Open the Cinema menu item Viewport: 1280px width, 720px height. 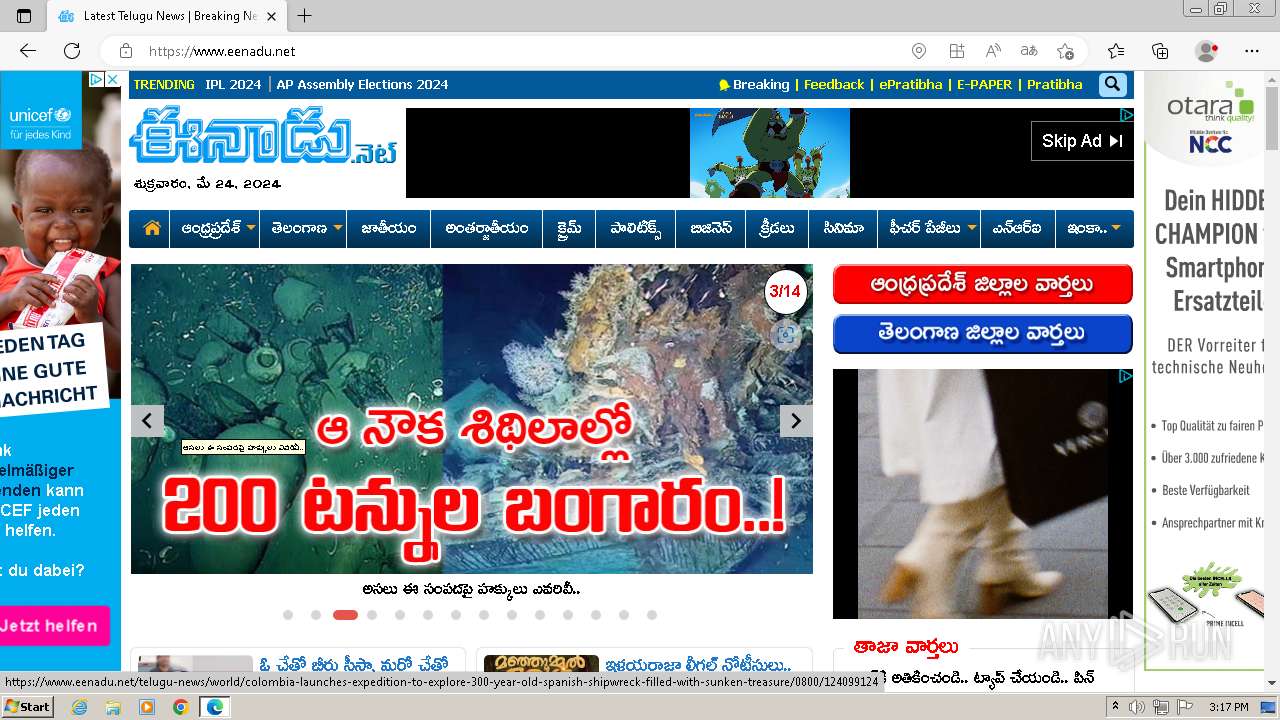point(843,228)
